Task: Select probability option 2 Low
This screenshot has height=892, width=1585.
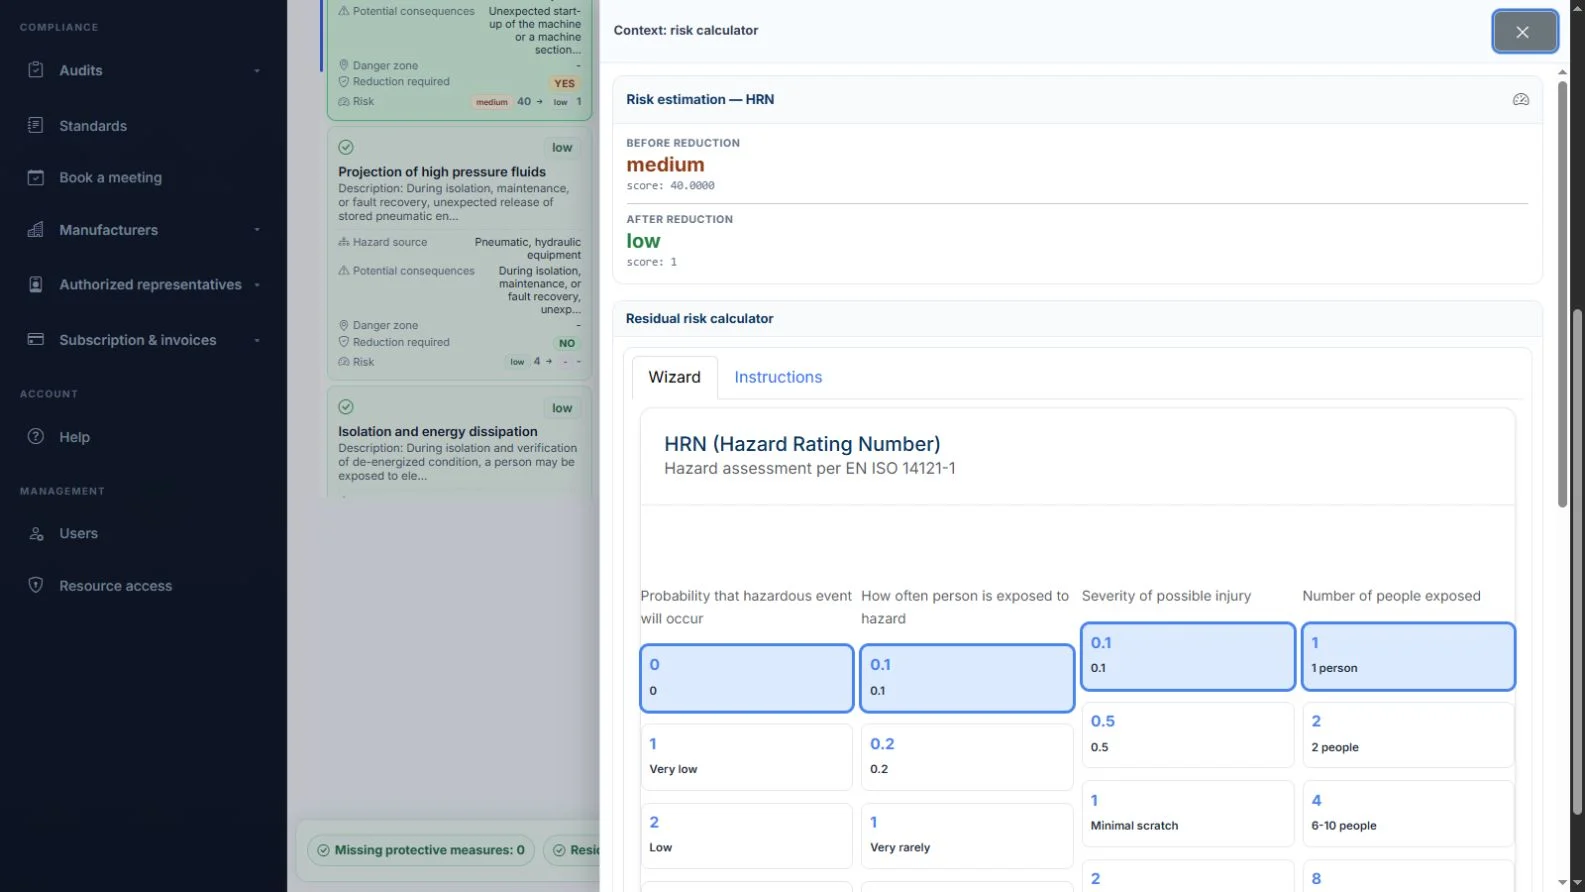Action: pyautogui.click(x=747, y=836)
